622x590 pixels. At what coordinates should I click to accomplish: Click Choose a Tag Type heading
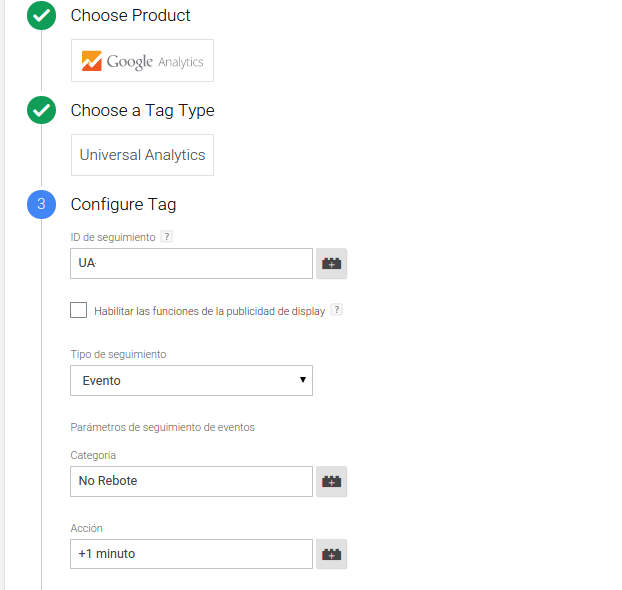click(x=142, y=110)
